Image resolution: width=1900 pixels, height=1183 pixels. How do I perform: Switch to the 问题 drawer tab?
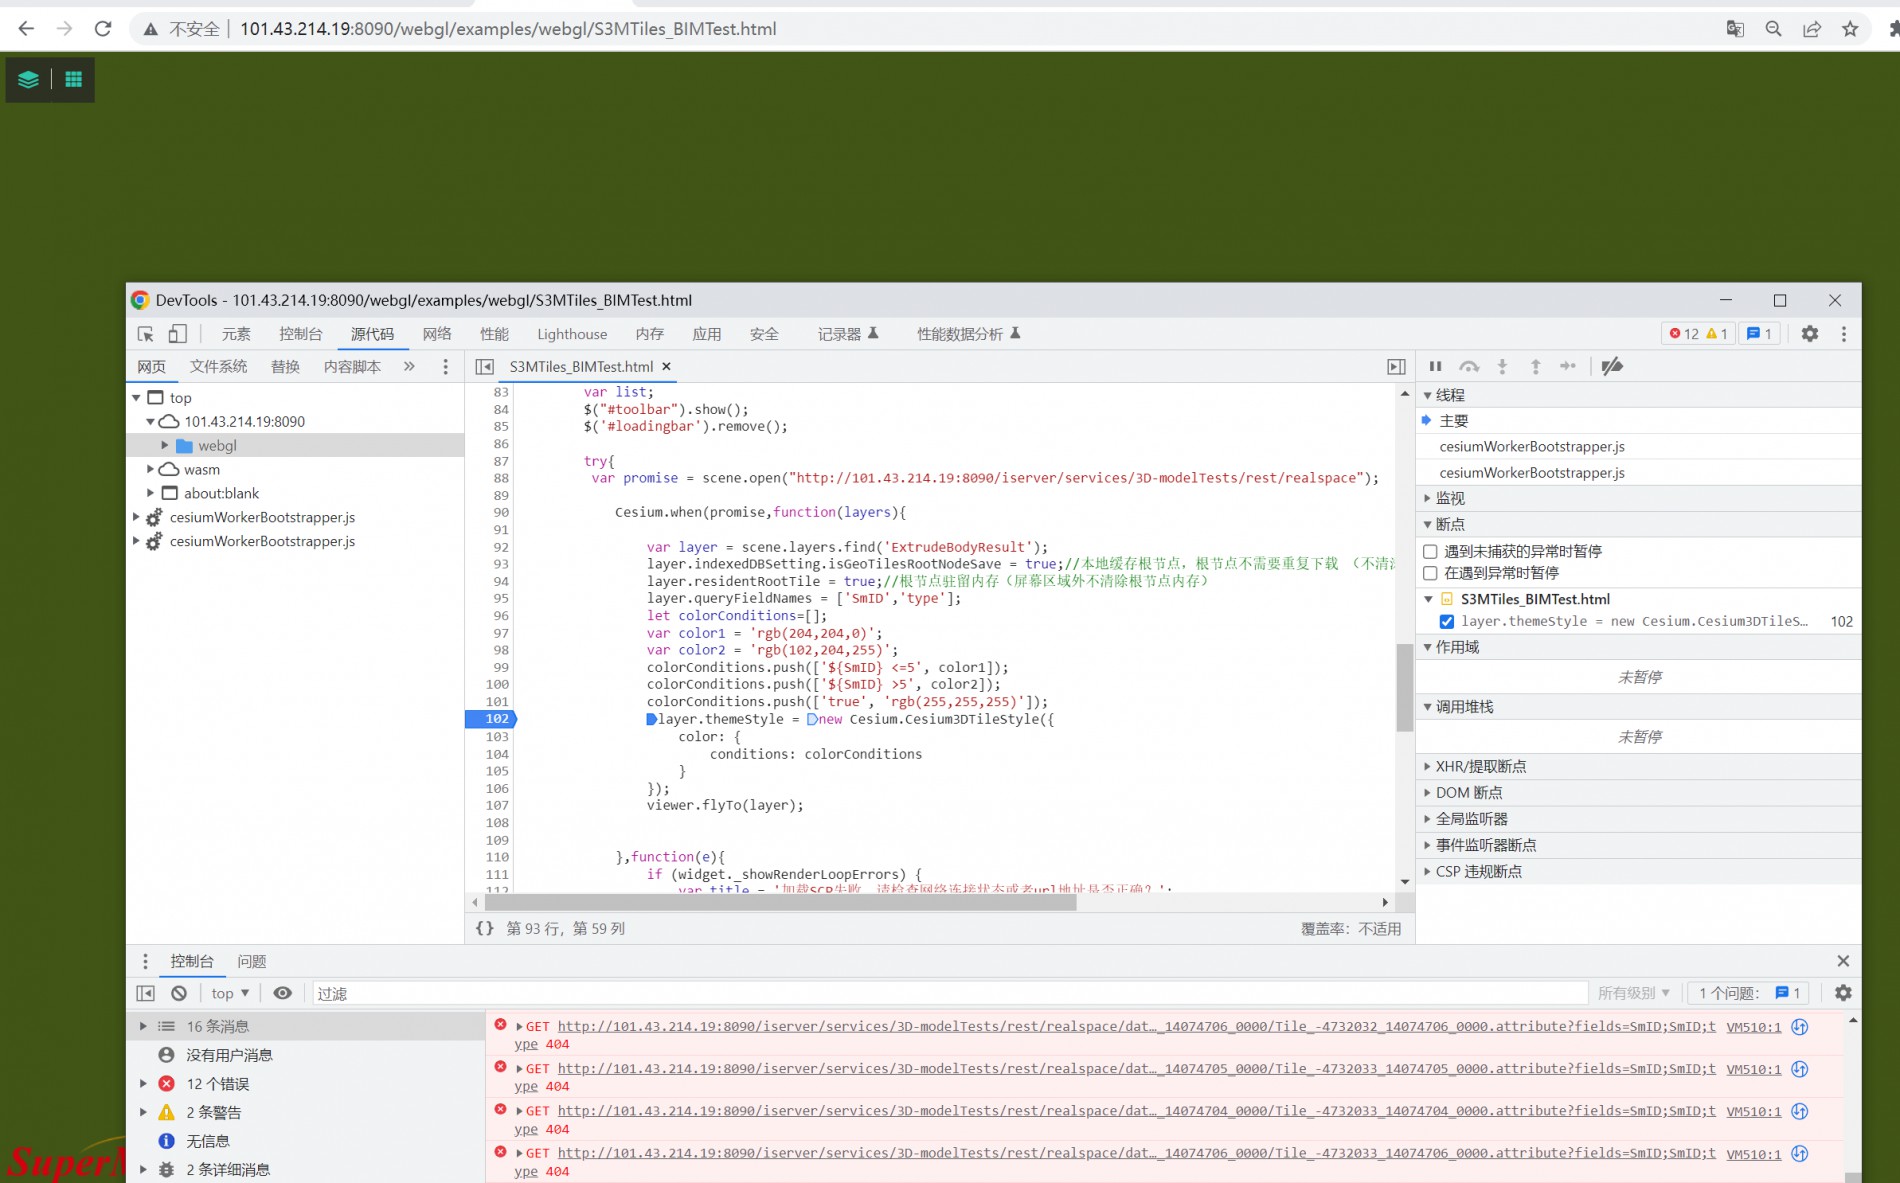tap(252, 961)
